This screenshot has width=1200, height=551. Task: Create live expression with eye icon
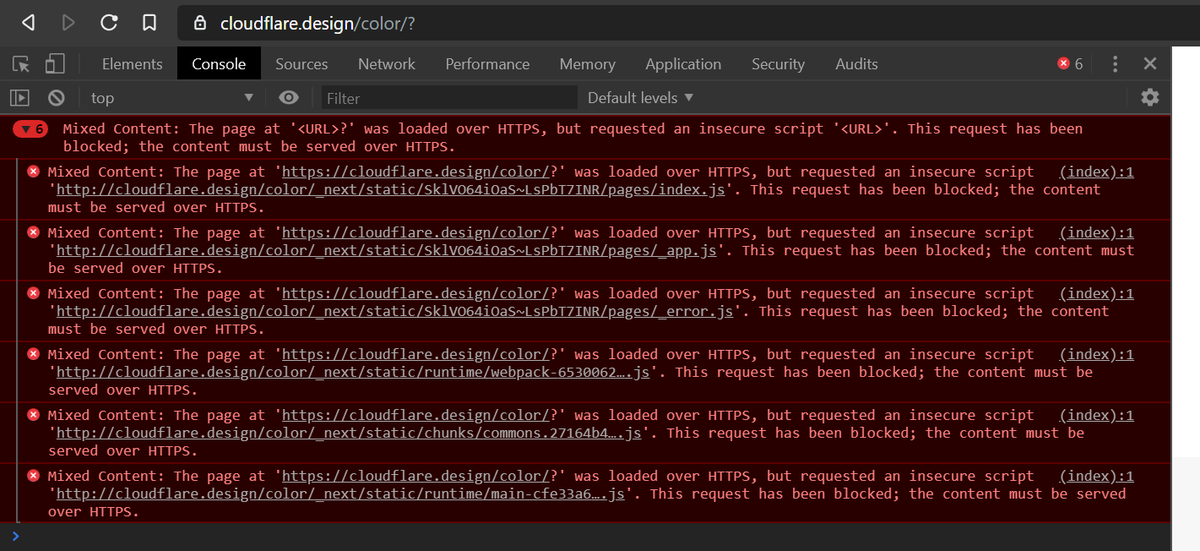pyautogui.click(x=289, y=97)
